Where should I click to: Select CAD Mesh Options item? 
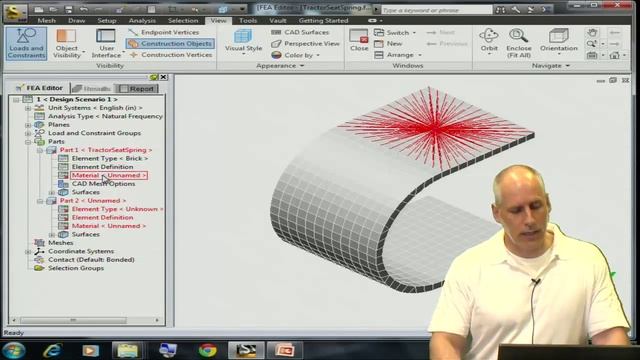click(103, 184)
